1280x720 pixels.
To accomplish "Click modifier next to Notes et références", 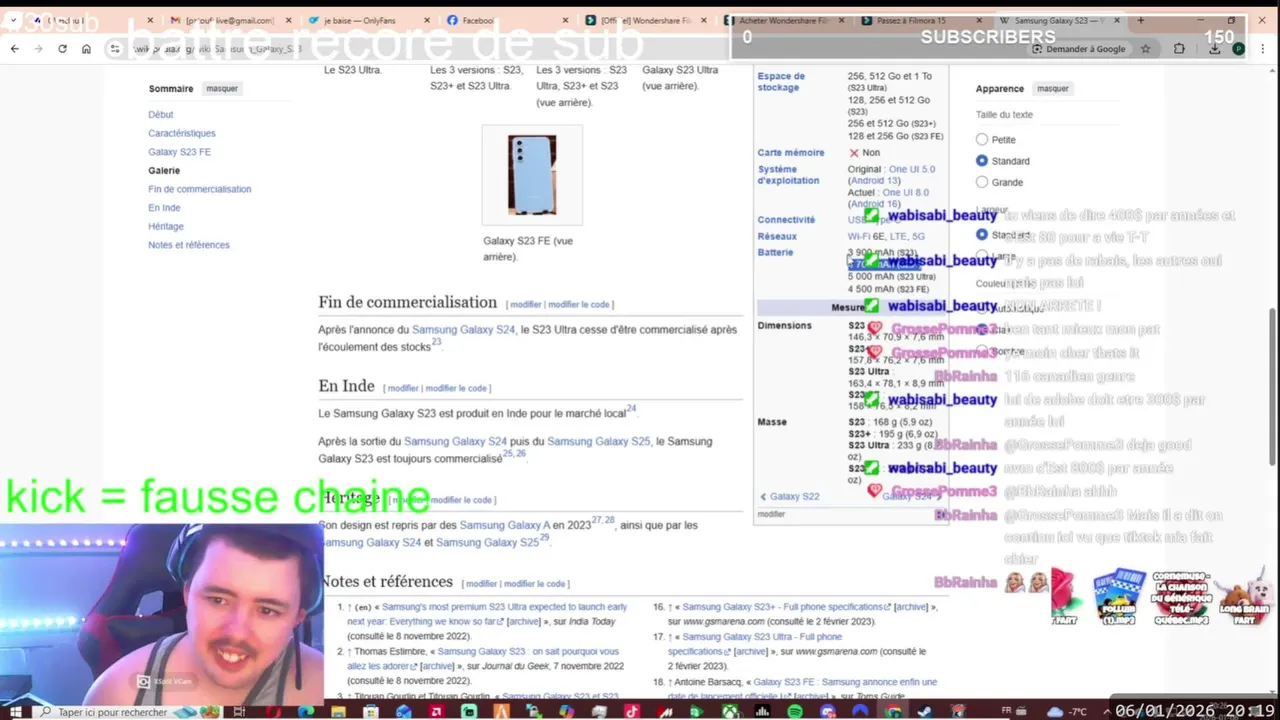I will click(x=481, y=584).
